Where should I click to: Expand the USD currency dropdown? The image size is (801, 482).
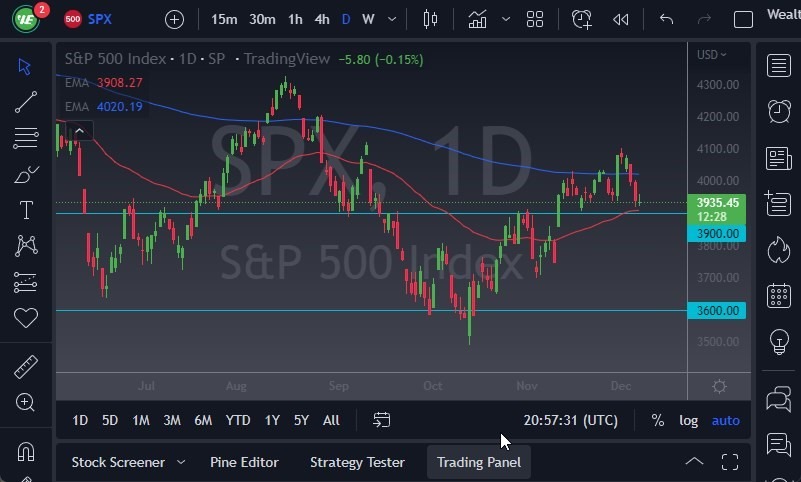coord(711,55)
